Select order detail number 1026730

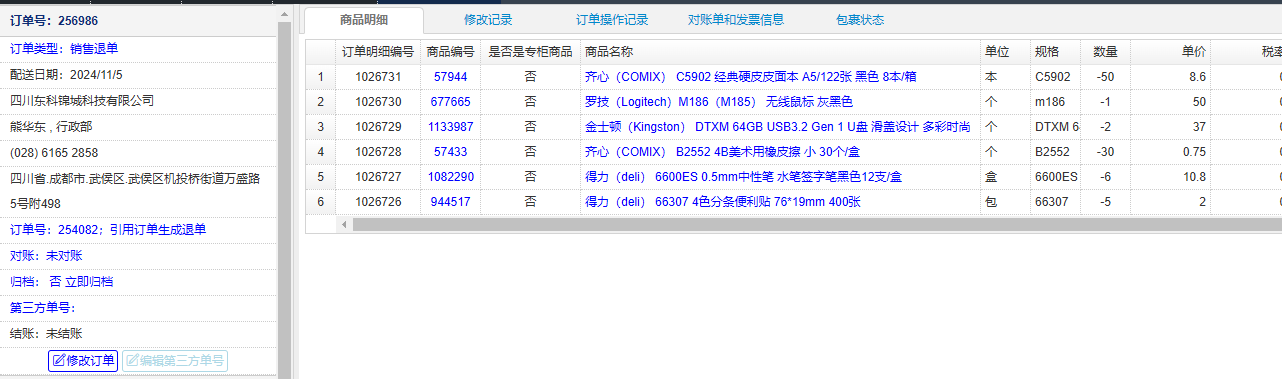pyautogui.click(x=378, y=102)
